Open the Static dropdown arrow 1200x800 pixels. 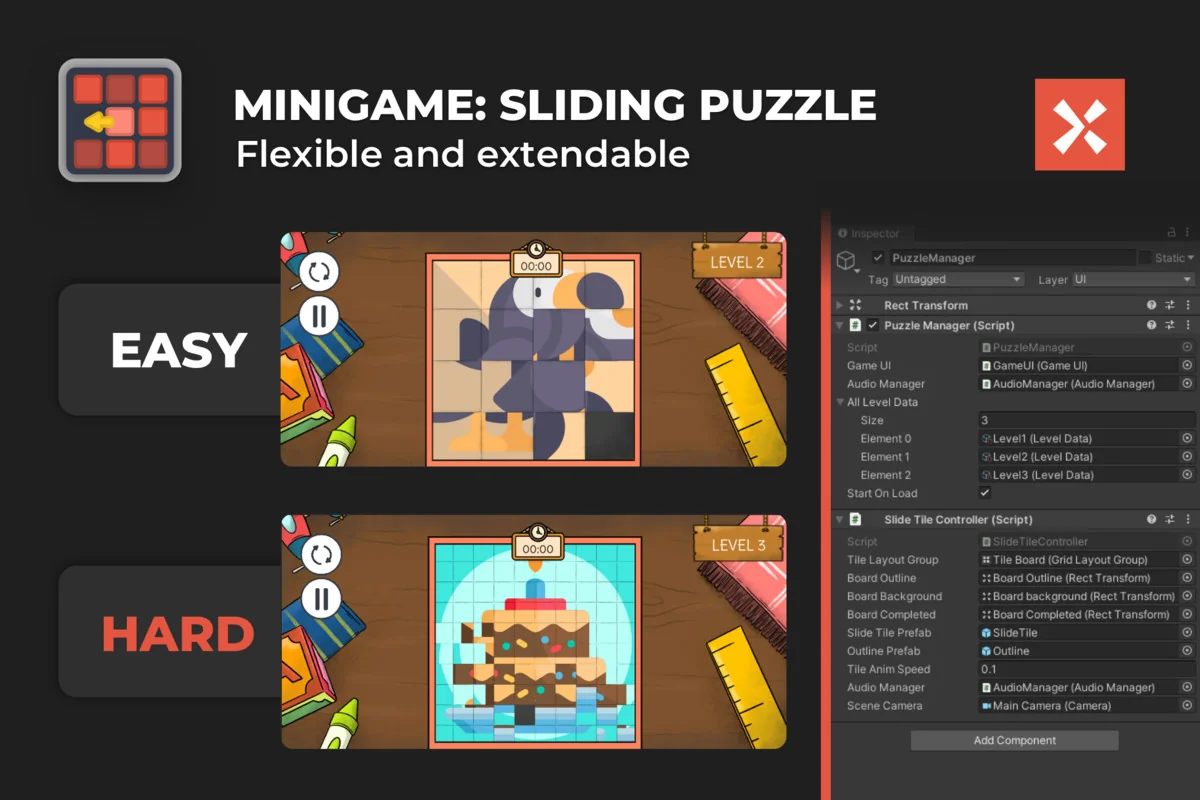point(1192,258)
